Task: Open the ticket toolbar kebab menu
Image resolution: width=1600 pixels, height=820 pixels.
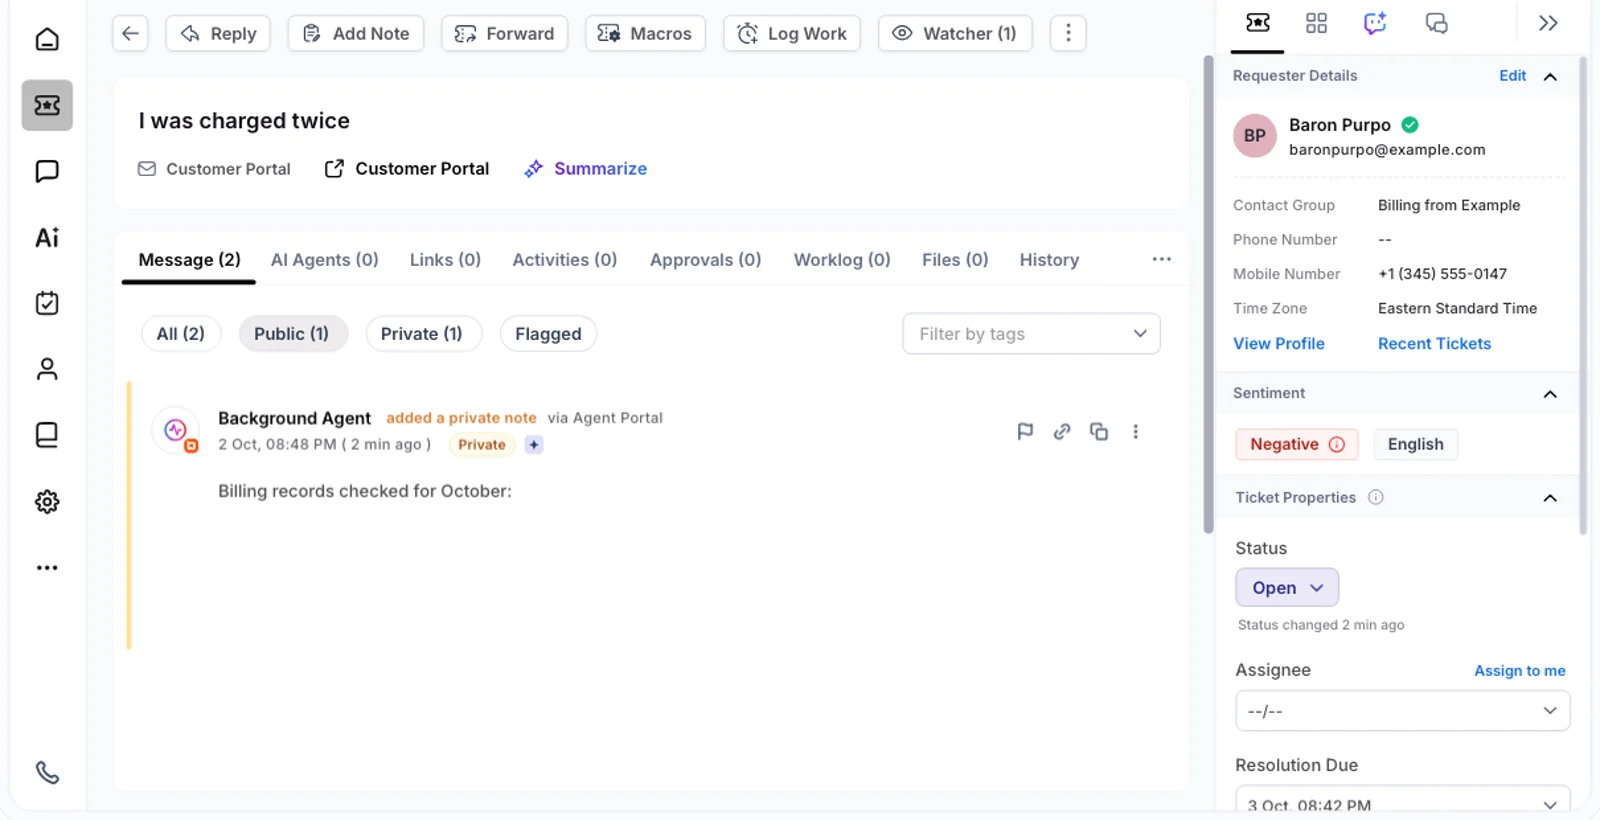Action: click(x=1068, y=33)
